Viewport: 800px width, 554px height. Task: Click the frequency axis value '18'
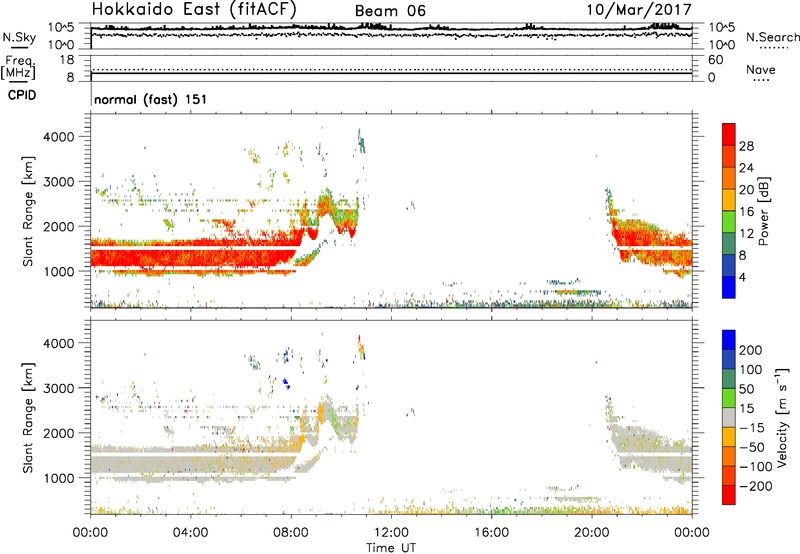click(x=67, y=60)
